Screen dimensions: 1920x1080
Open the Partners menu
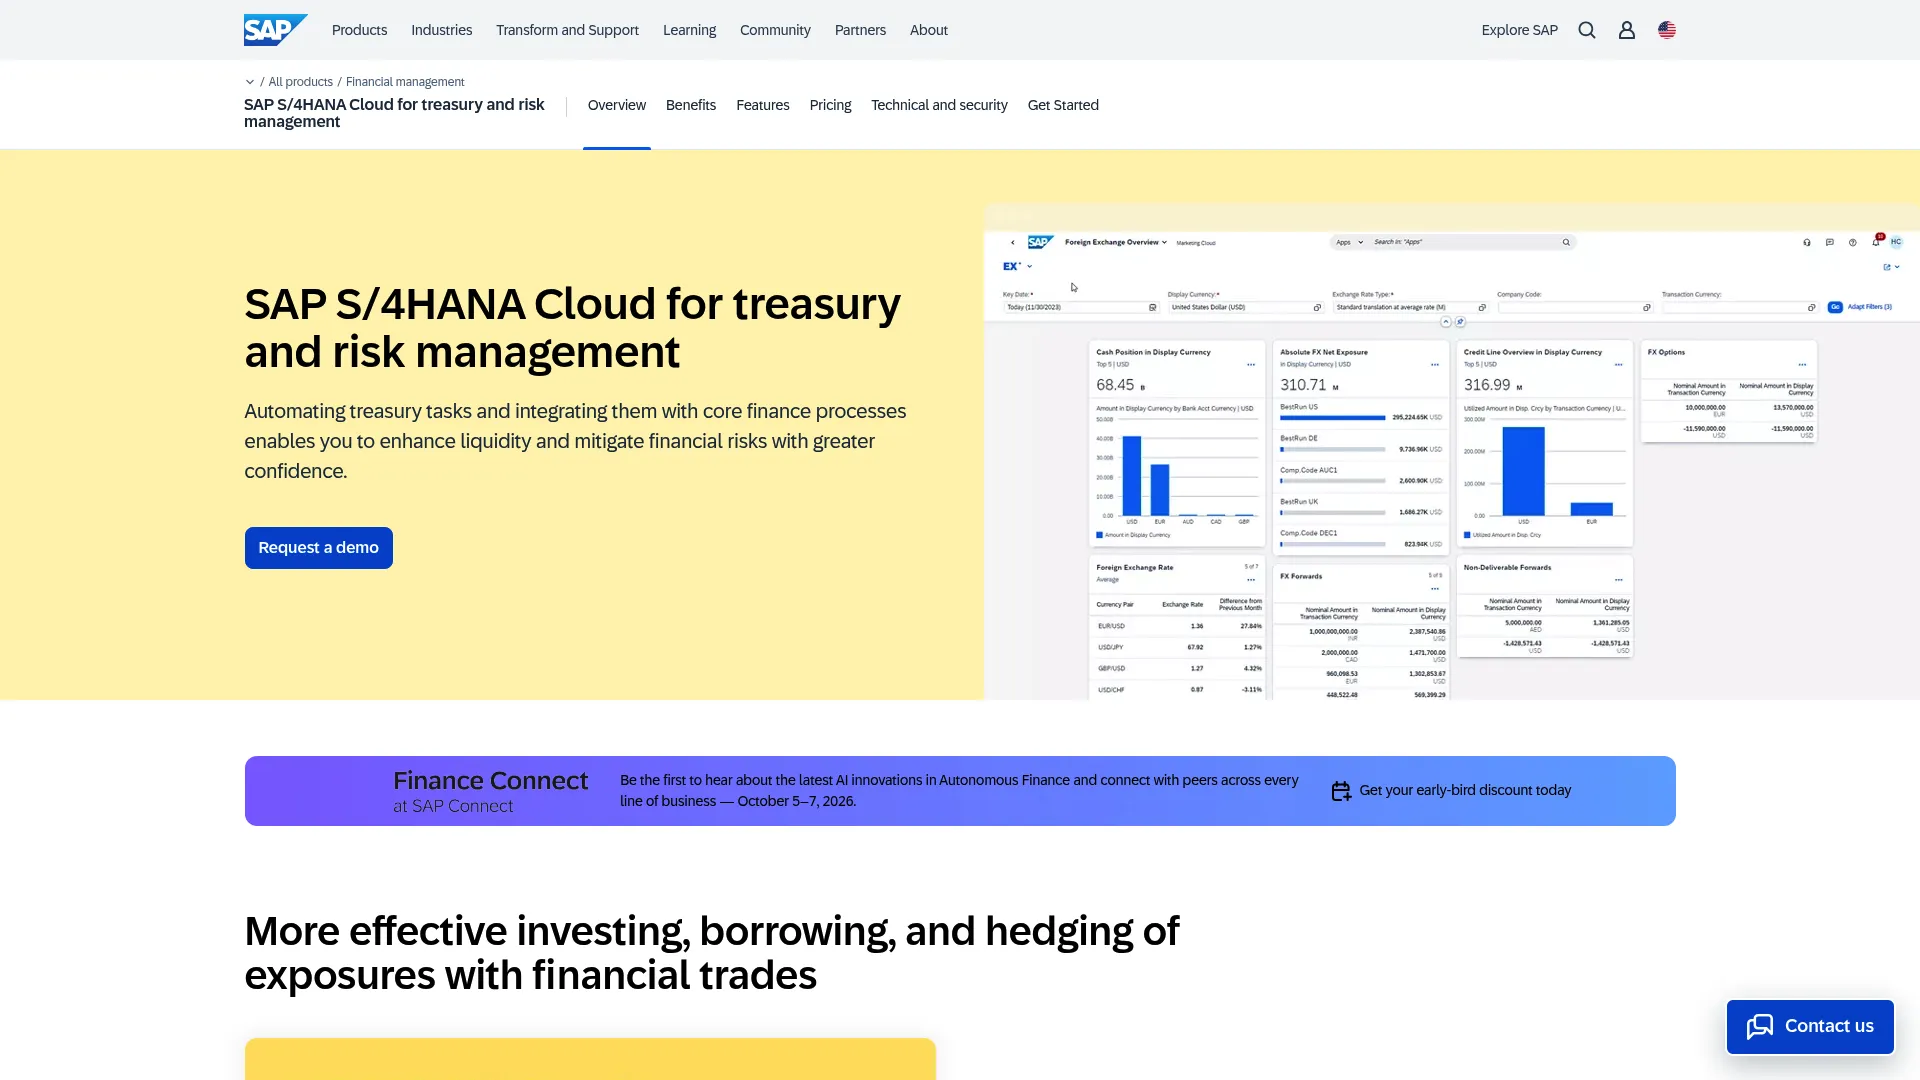coord(860,30)
